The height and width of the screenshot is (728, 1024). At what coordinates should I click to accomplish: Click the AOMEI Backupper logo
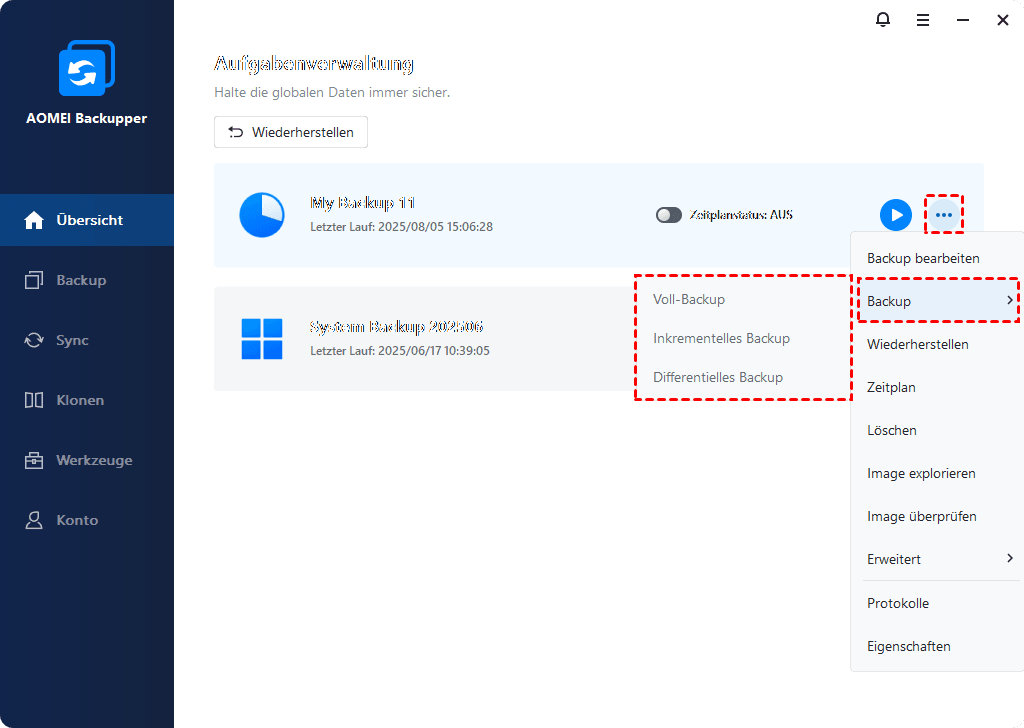click(x=87, y=69)
